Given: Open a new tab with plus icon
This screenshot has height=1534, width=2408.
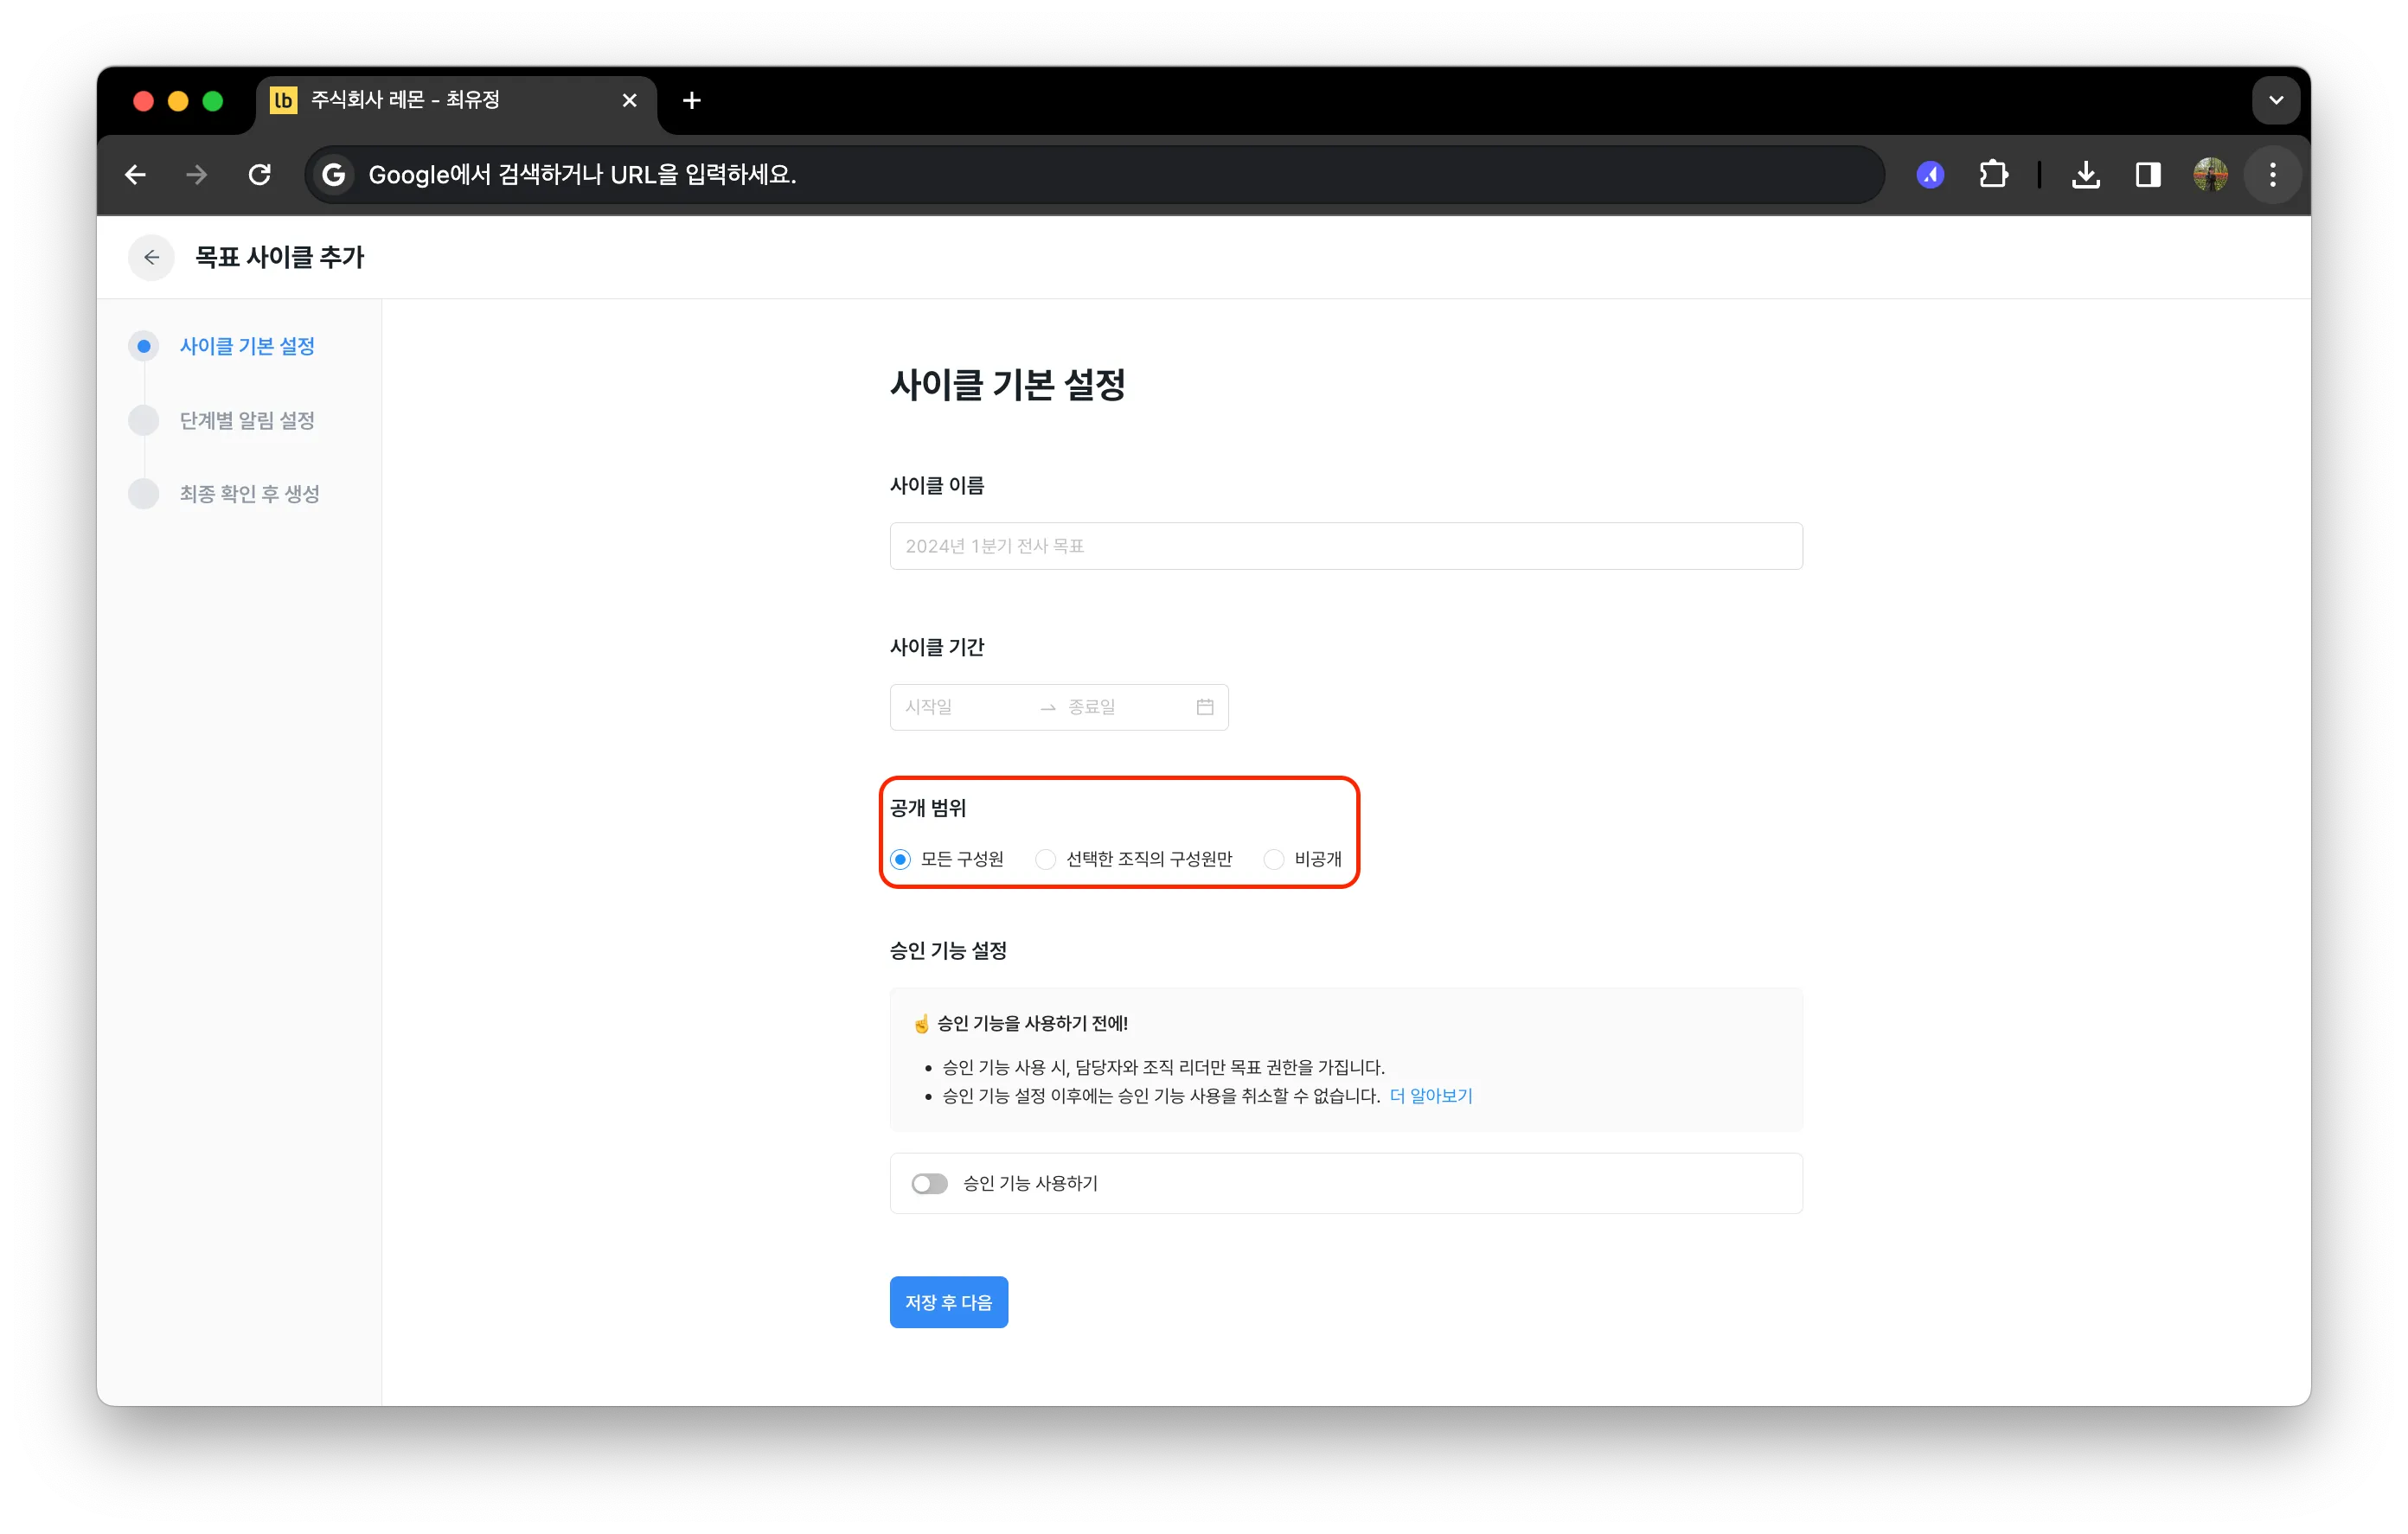Looking at the screenshot, I should 692,100.
